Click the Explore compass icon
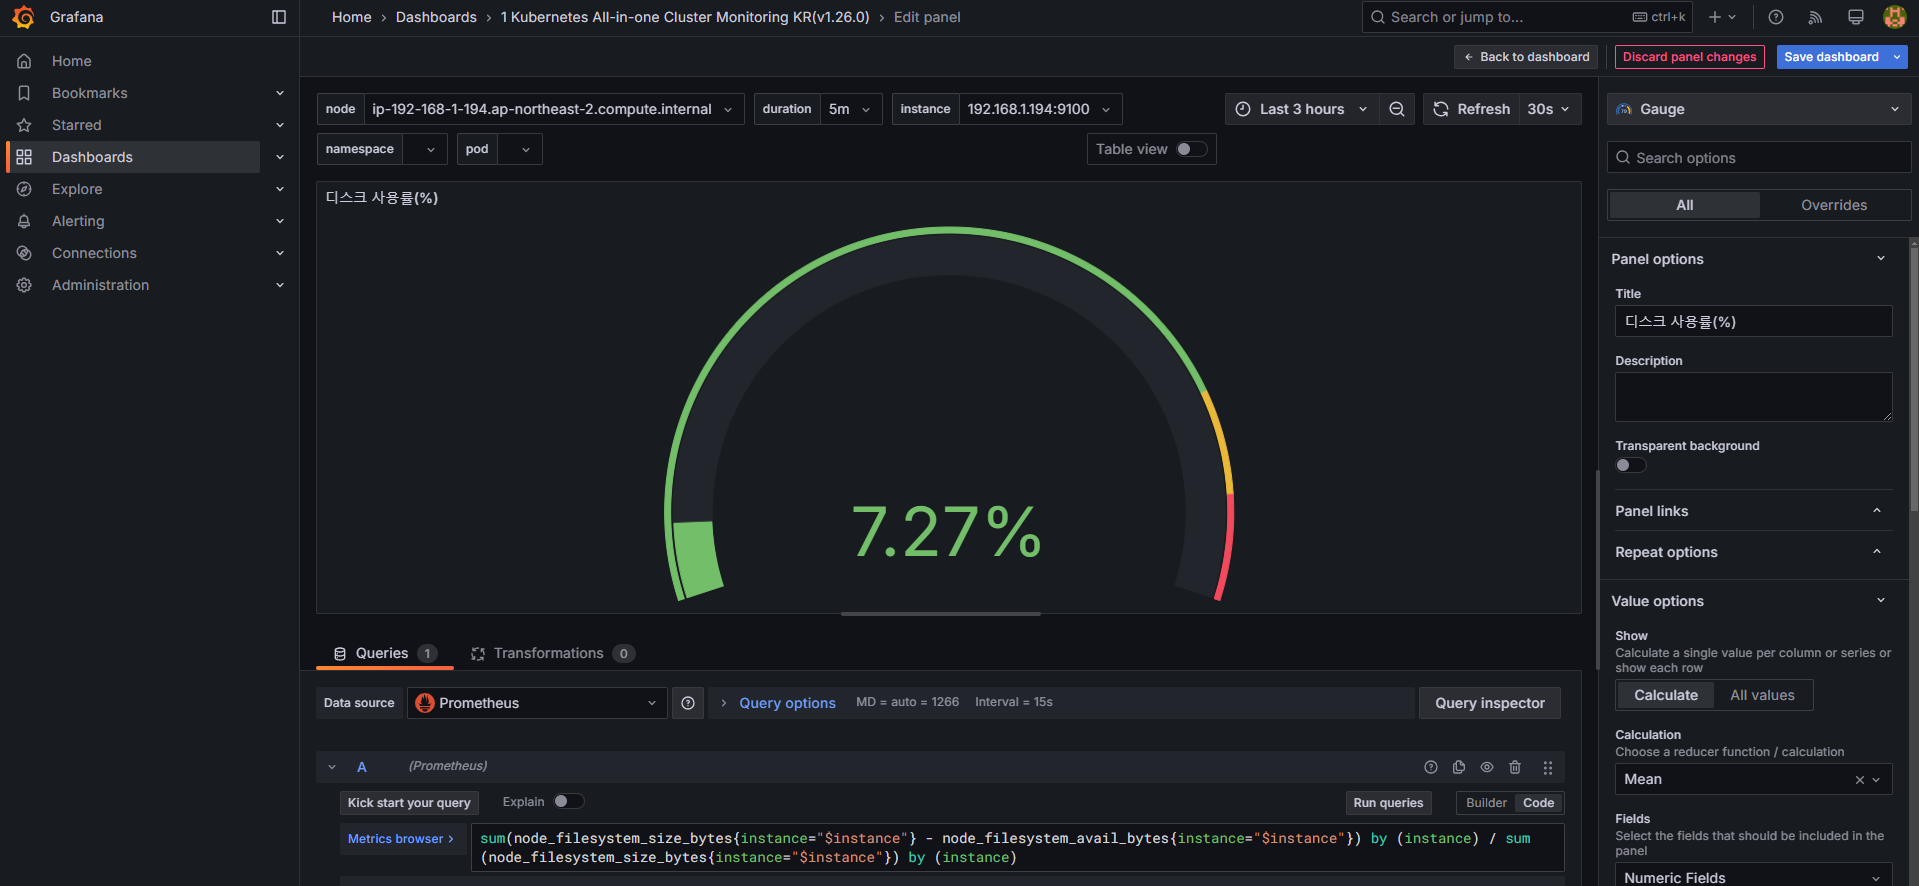 click(x=24, y=189)
